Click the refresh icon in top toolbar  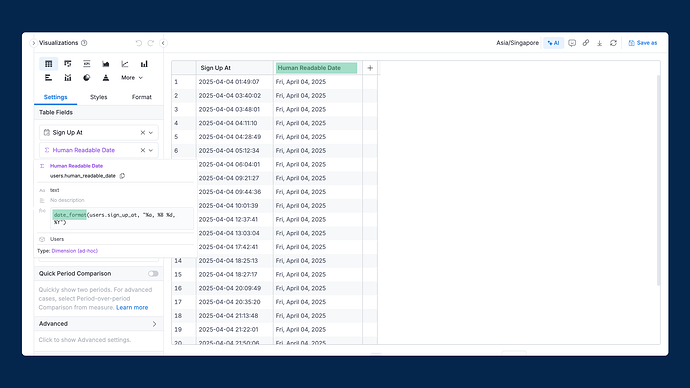point(613,43)
